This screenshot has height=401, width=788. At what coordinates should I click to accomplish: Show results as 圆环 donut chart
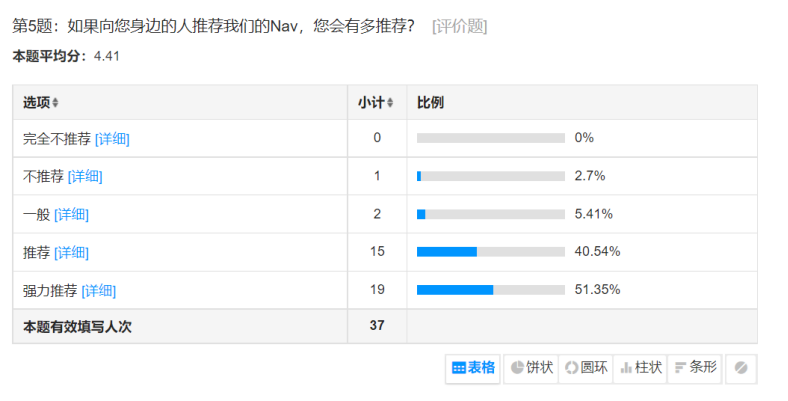(x=586, y=367)
